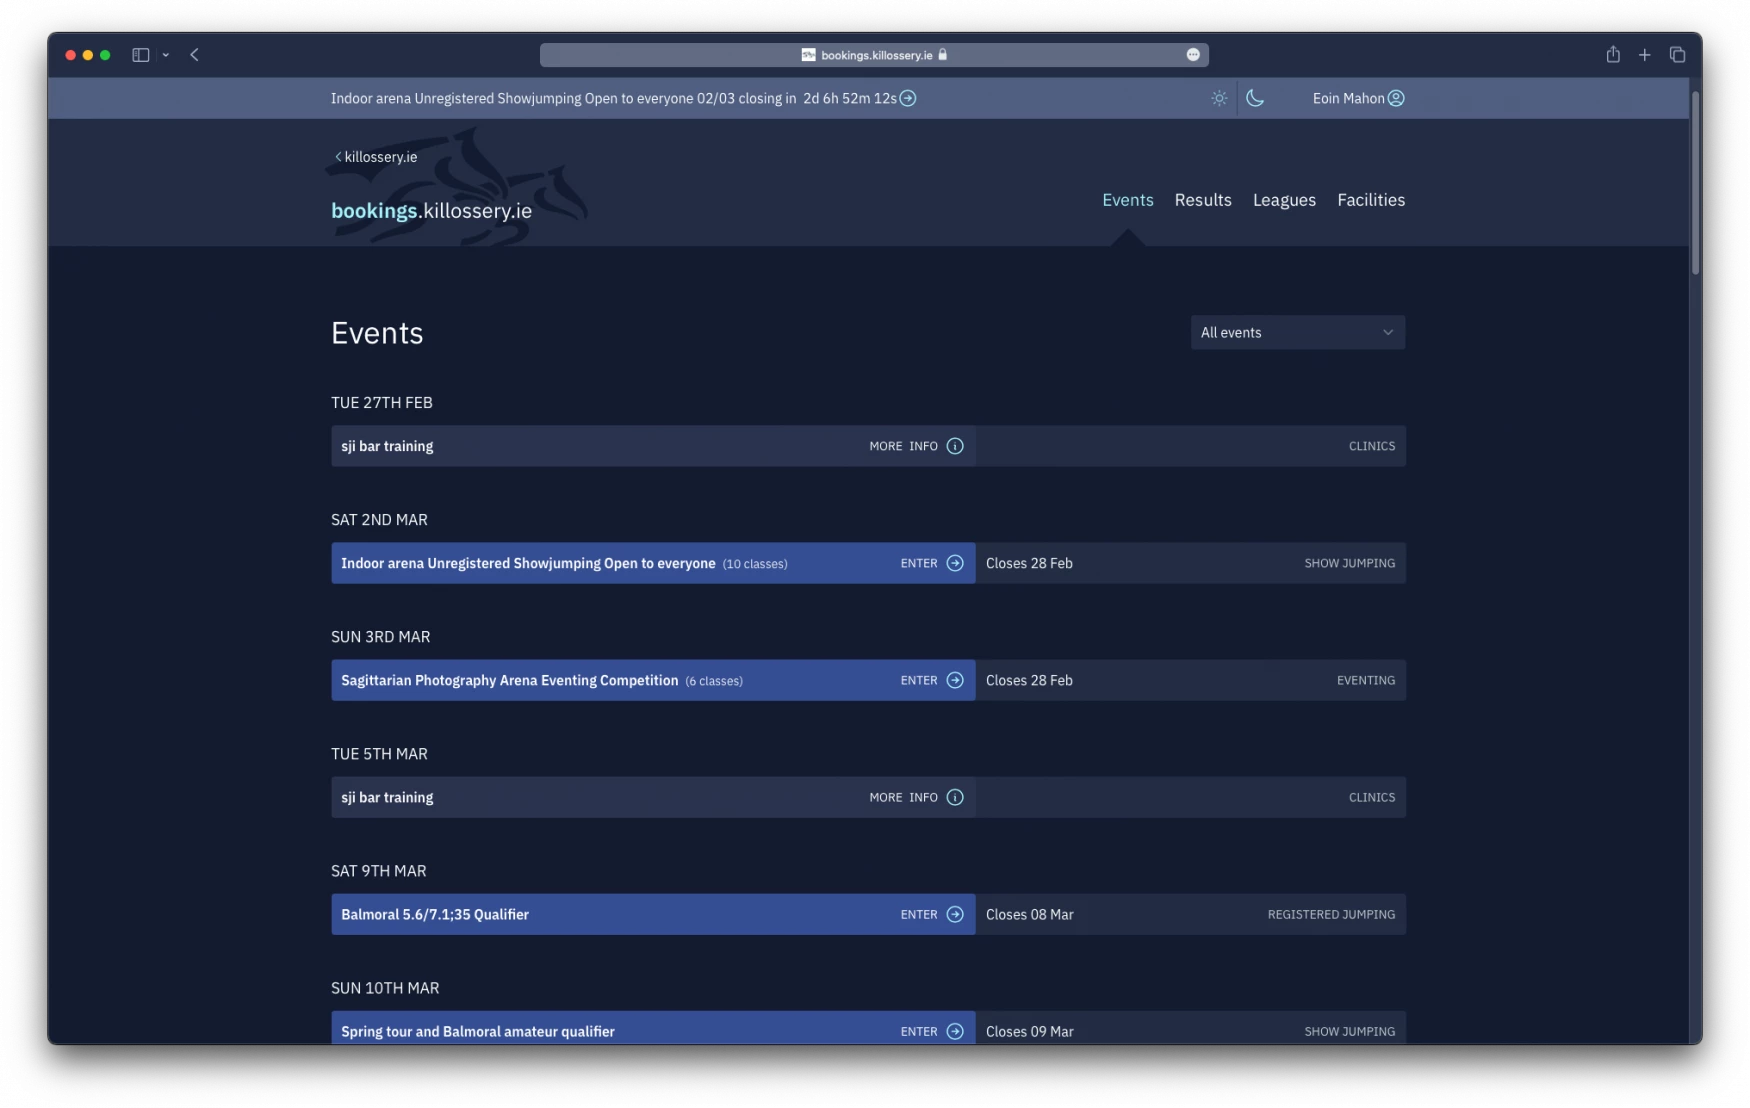Open the Leagues tab

point(1284,200)
